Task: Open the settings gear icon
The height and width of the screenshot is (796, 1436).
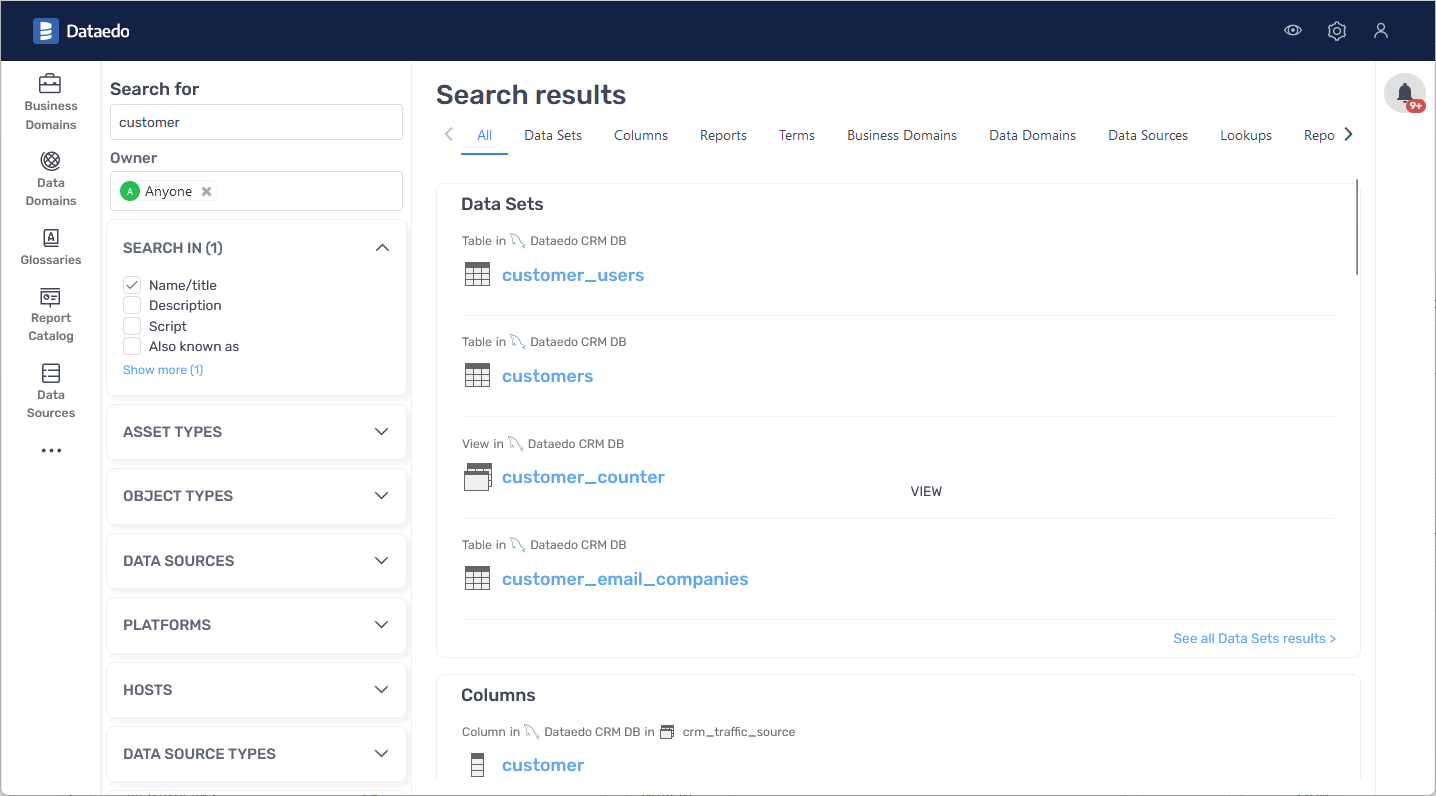Action: pos(1337,31)
